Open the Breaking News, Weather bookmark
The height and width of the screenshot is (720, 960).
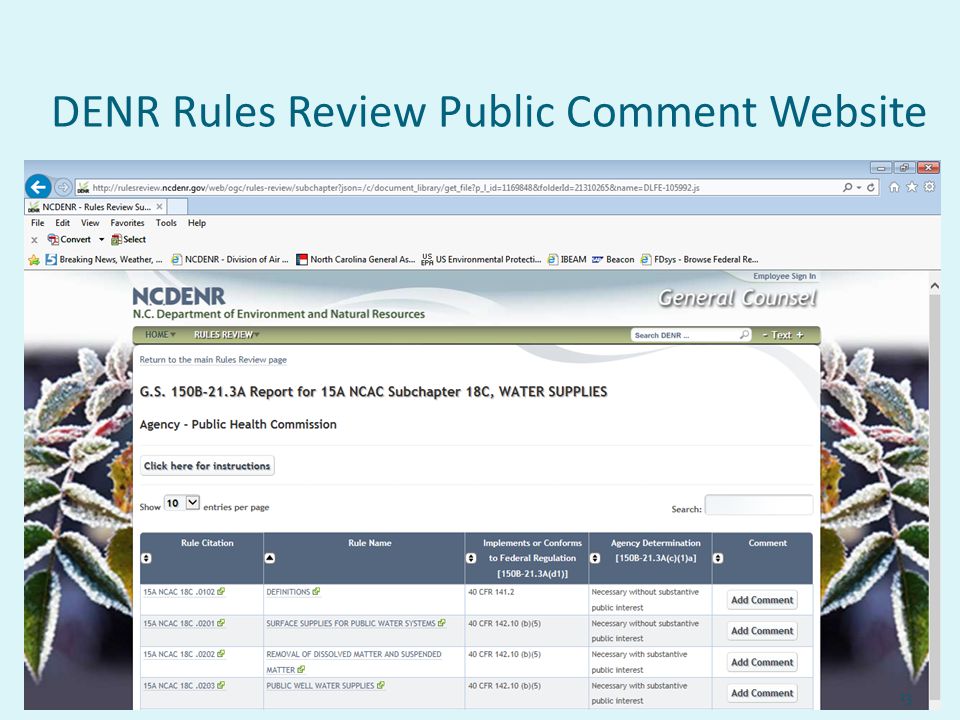[103, 260]
